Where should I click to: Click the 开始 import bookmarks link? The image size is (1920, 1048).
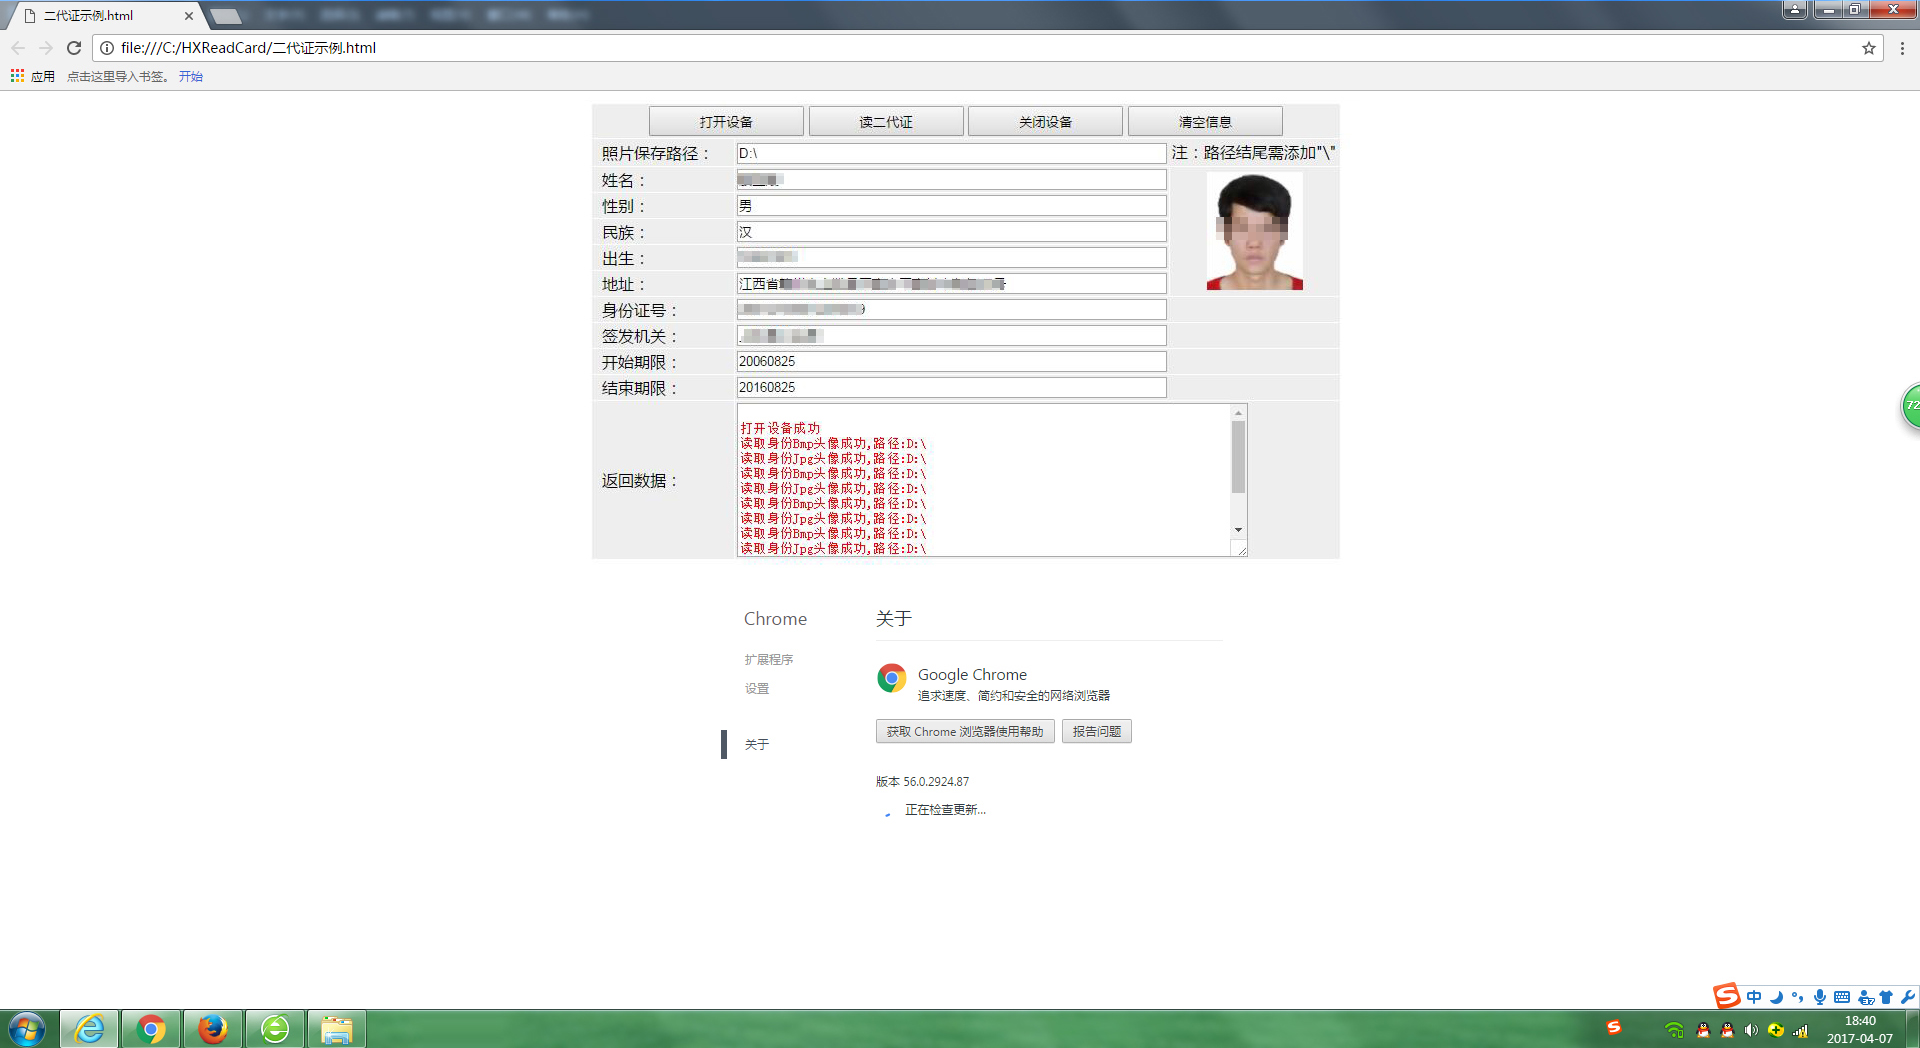(190, 77)
